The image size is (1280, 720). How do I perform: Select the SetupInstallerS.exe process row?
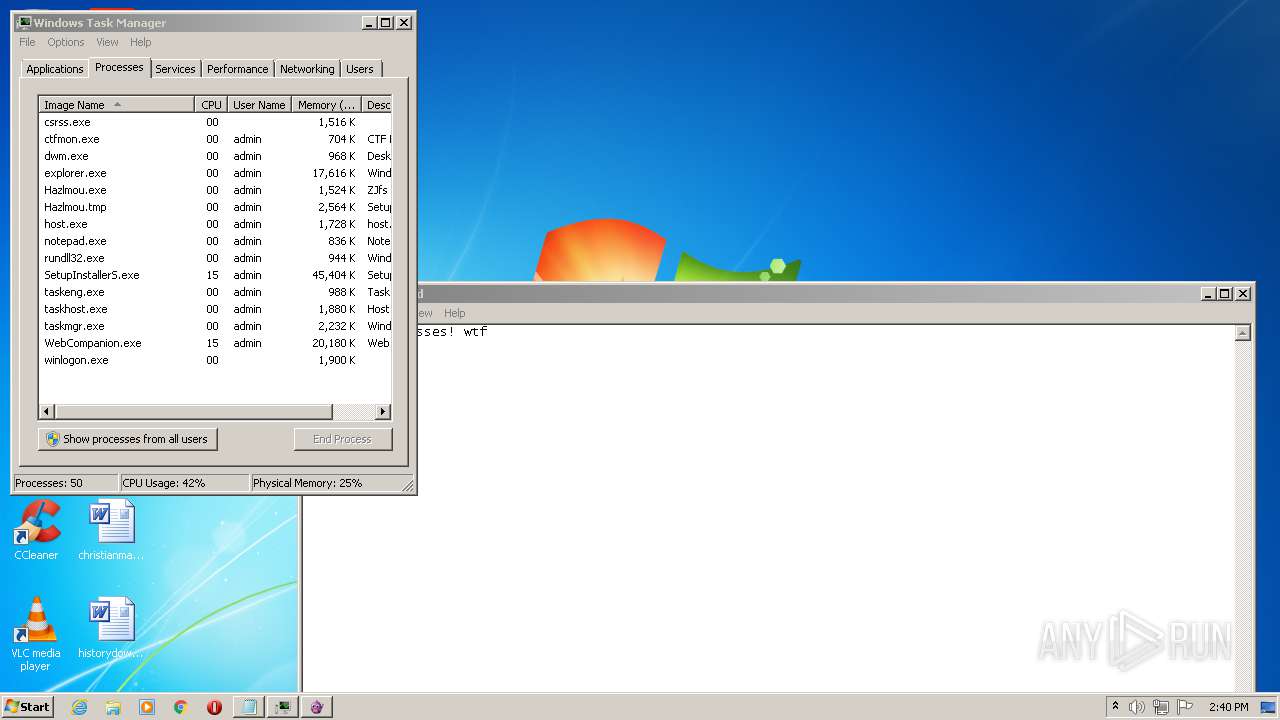215,275
